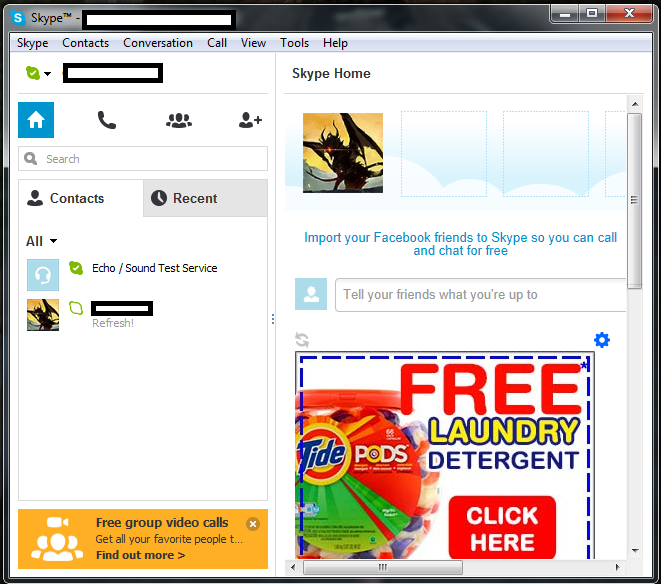
Task: Click the 'Refresh!' mood text under the contact
Action: click(x=113, y=323)
